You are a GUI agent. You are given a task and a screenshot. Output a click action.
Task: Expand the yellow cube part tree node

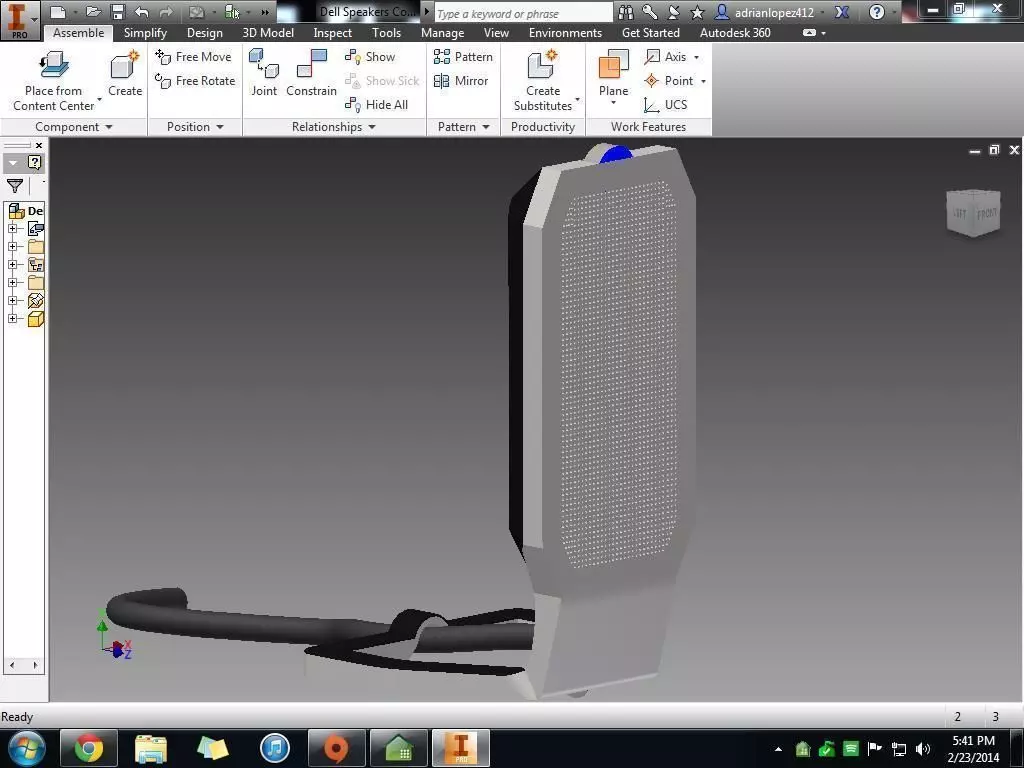12,319
